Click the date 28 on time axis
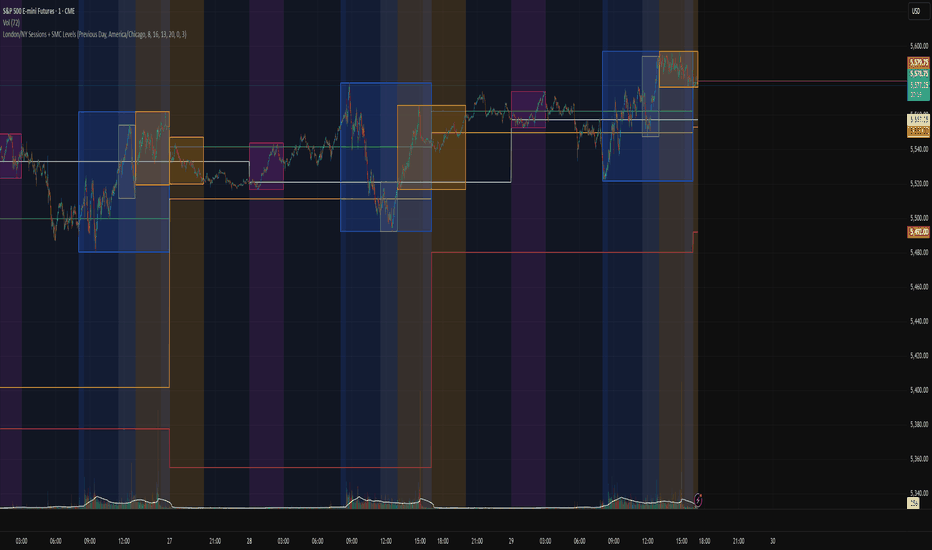Viewport: 932px width, 550px height. [x=249, y=541]
